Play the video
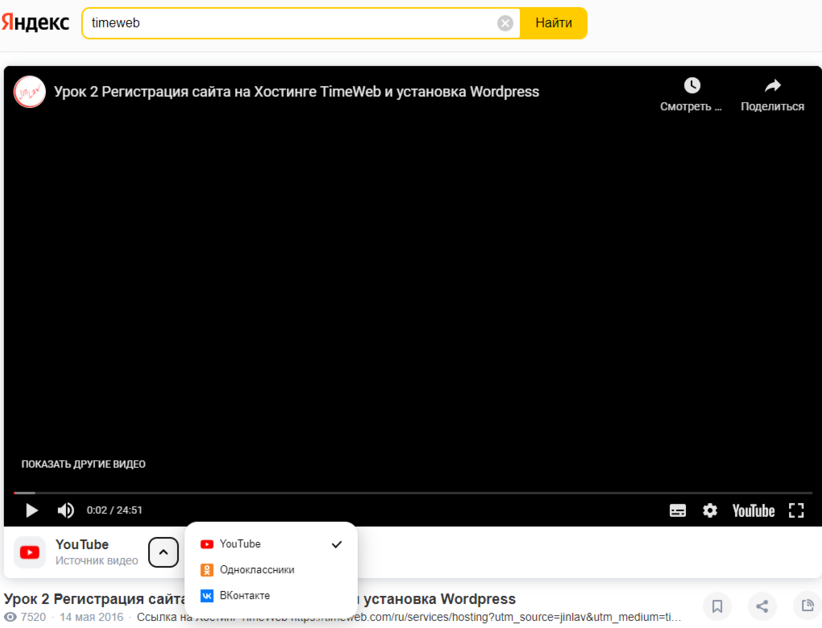Screen dimensions: 822x628 tap(31, 510)
